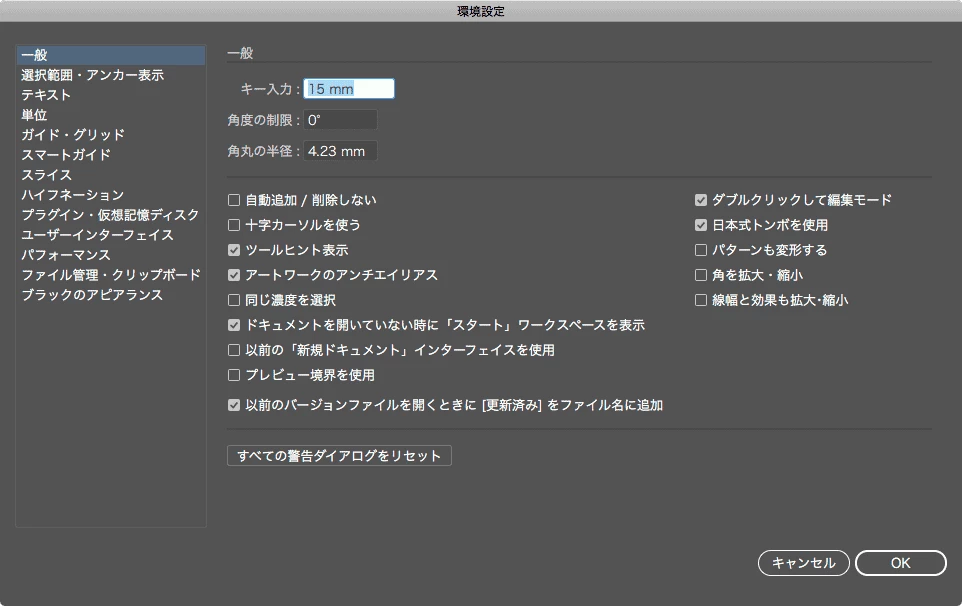The width and height of the screenshot is (962, 606).
Task: Switch to テキスト preferences
Action: coord(46,95)
